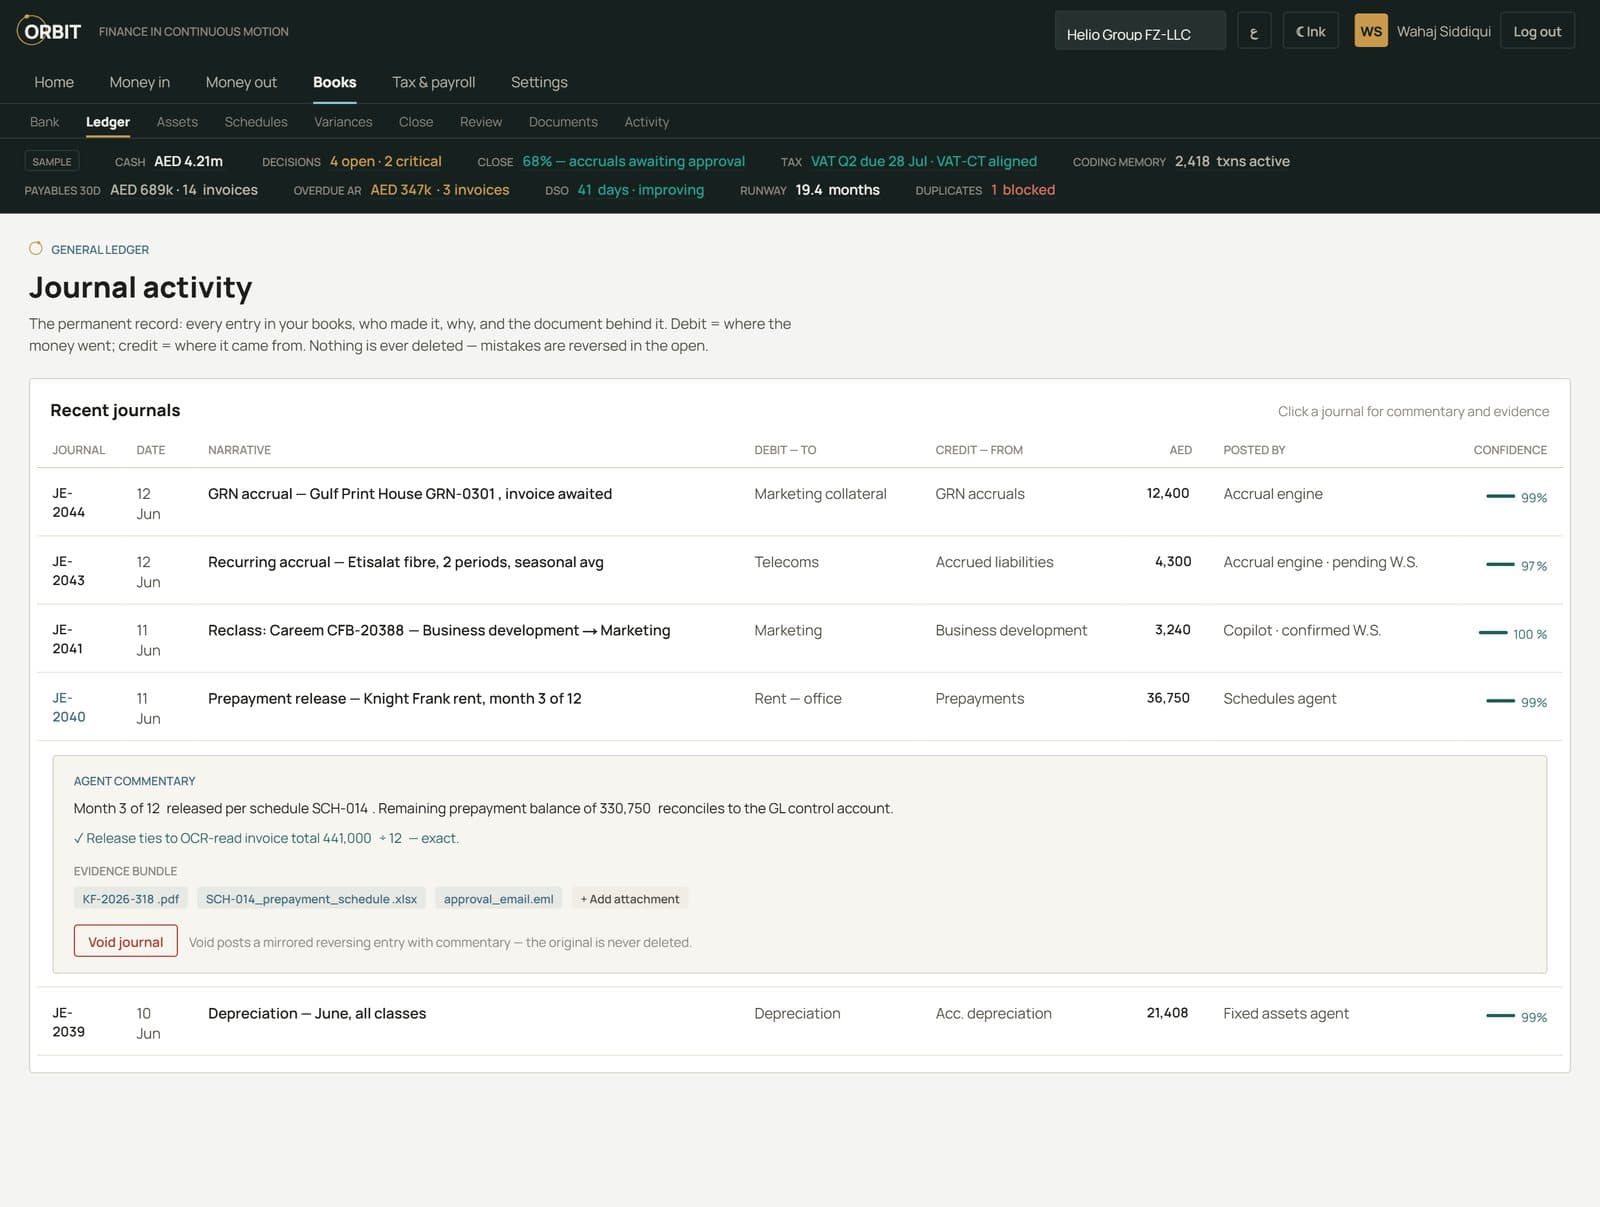Click Accrual engine · pending W.S. cell

tap(1320, 562)
